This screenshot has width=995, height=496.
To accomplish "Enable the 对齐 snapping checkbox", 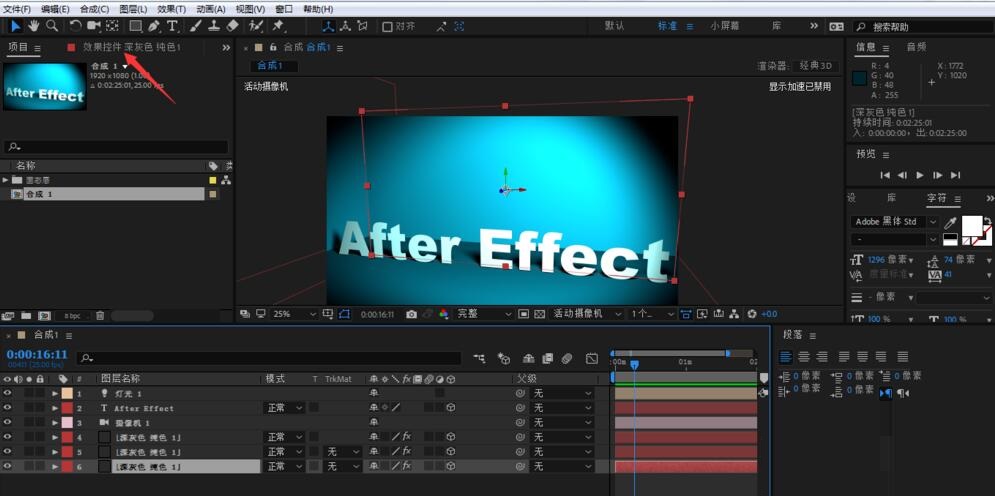I will (x=387, y=27).
